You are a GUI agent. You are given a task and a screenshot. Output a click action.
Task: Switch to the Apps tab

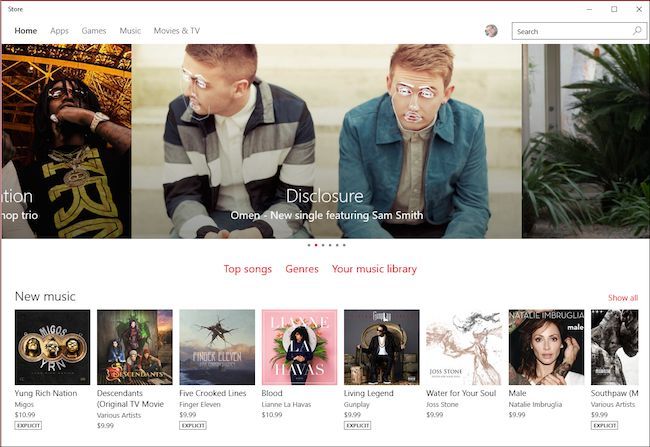tap(59, 31)
